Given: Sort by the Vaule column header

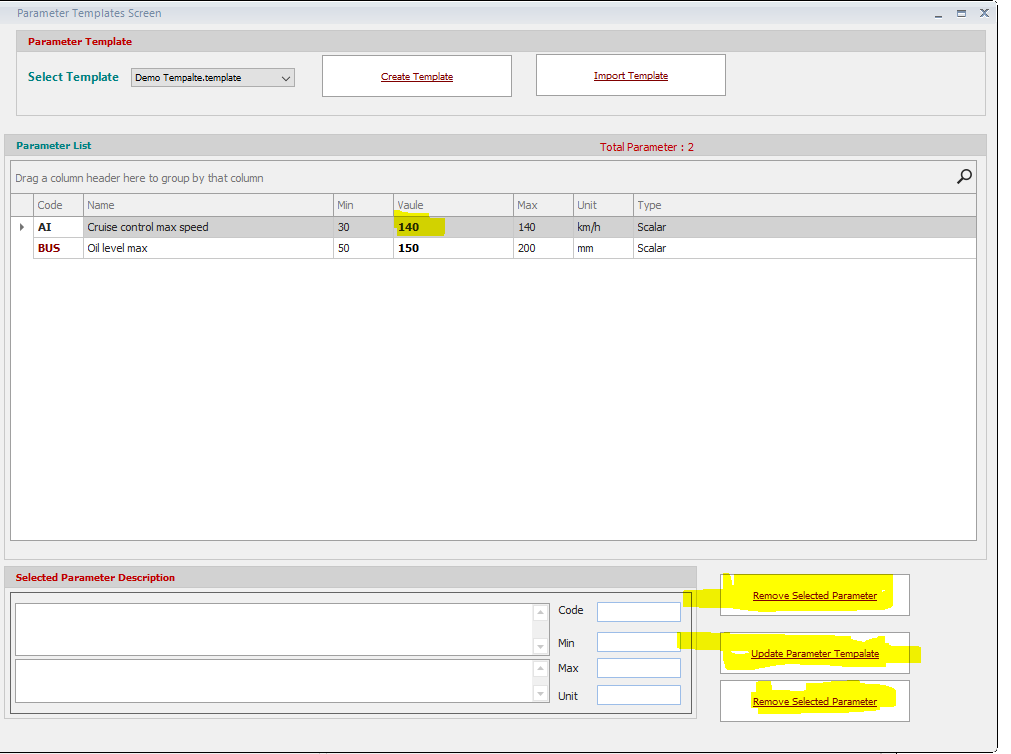Looking at the screenshot, I should [453, 205].
